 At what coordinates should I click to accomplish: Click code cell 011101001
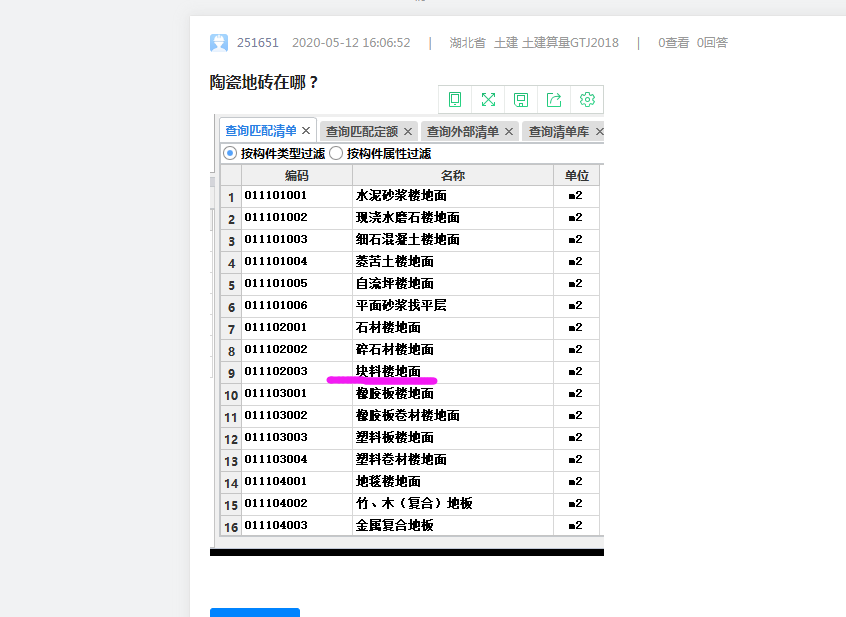pyautogui.click(x=297, y=197)
